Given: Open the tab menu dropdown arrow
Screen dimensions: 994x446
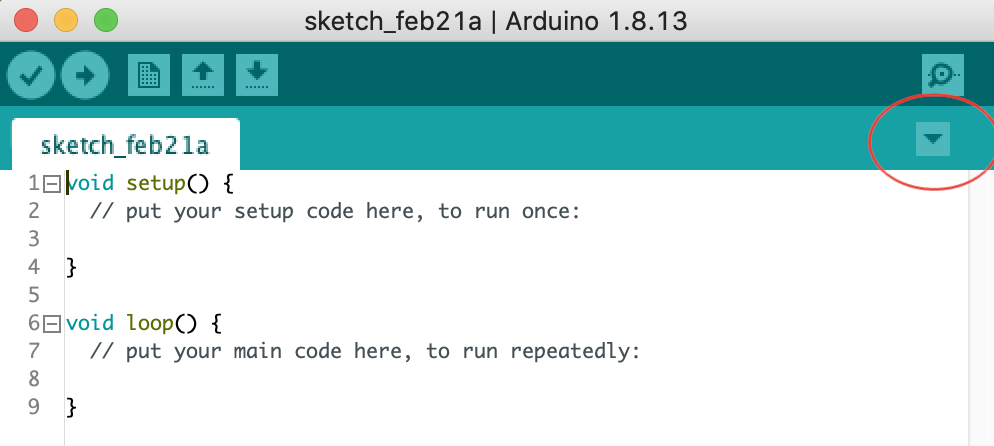Looking at the screenshot, I should (933, 139).
